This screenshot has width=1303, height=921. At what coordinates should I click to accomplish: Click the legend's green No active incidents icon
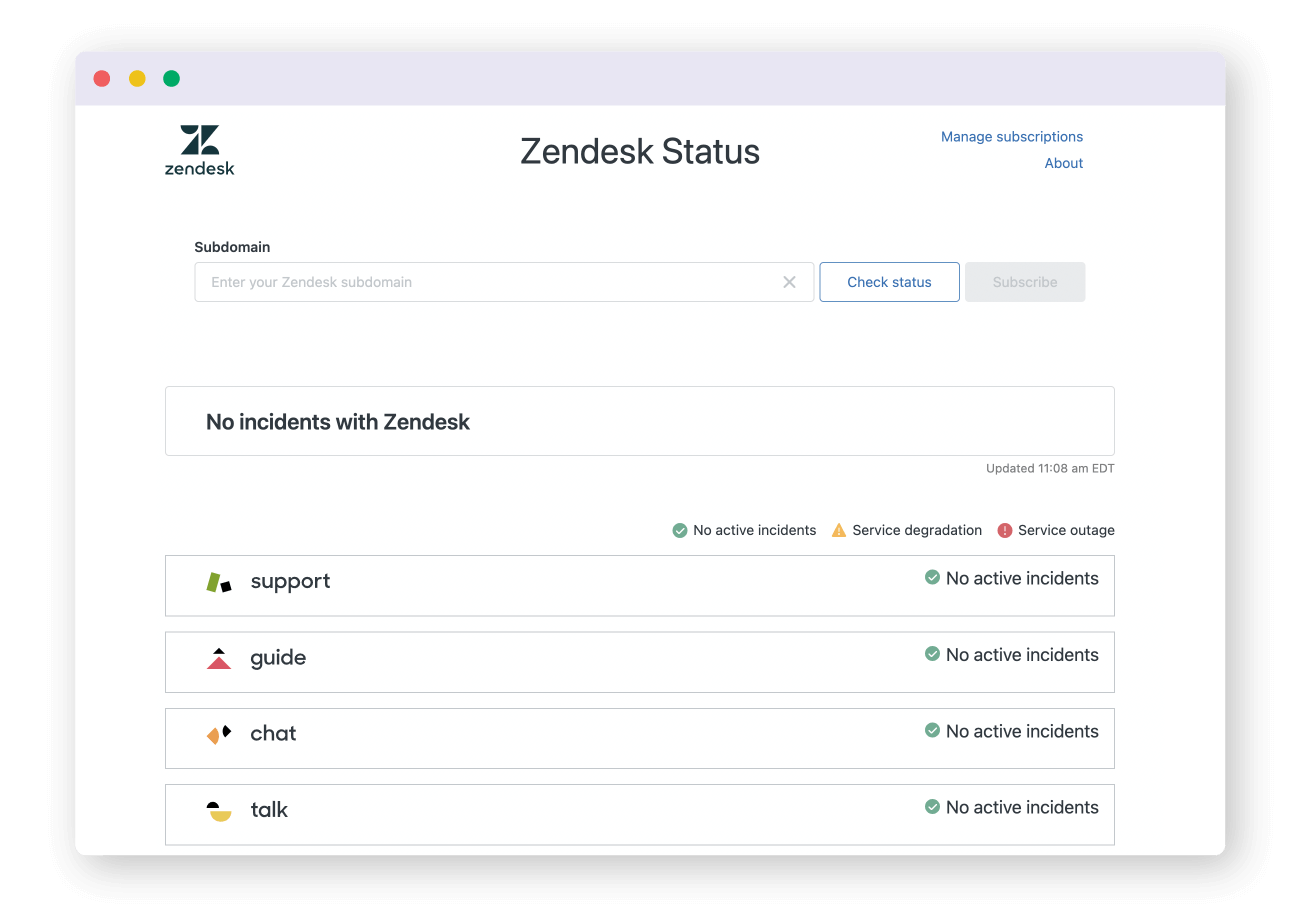pyautogui.click(x=680, y=530)
